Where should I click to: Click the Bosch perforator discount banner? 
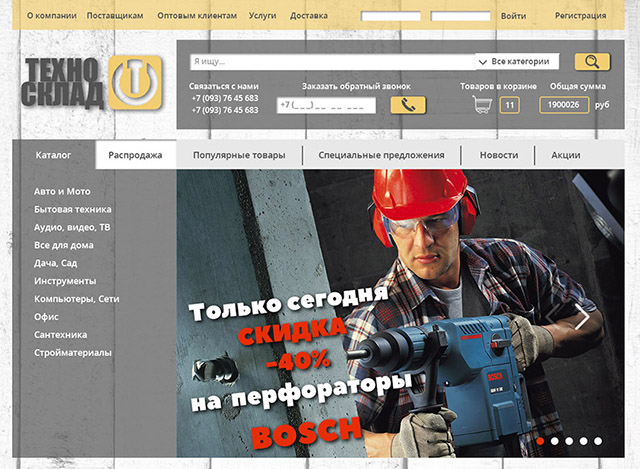[x=400, y=313]
